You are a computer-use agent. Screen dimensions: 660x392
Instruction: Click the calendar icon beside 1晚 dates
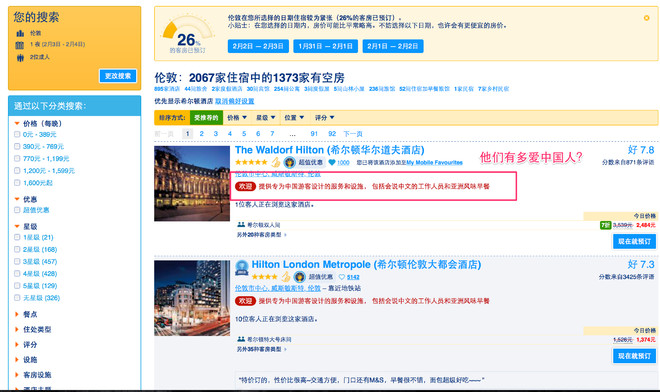coord(20,45)
